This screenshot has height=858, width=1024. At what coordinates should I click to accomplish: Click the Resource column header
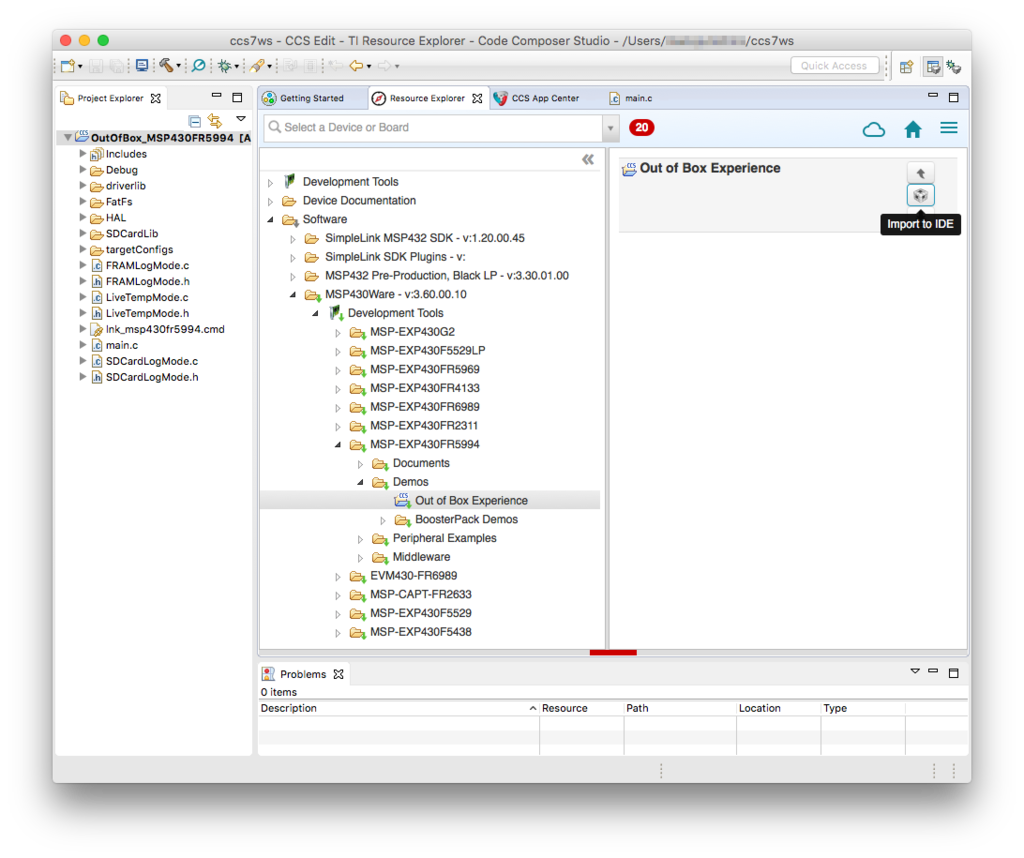click(x=581, y=708)
